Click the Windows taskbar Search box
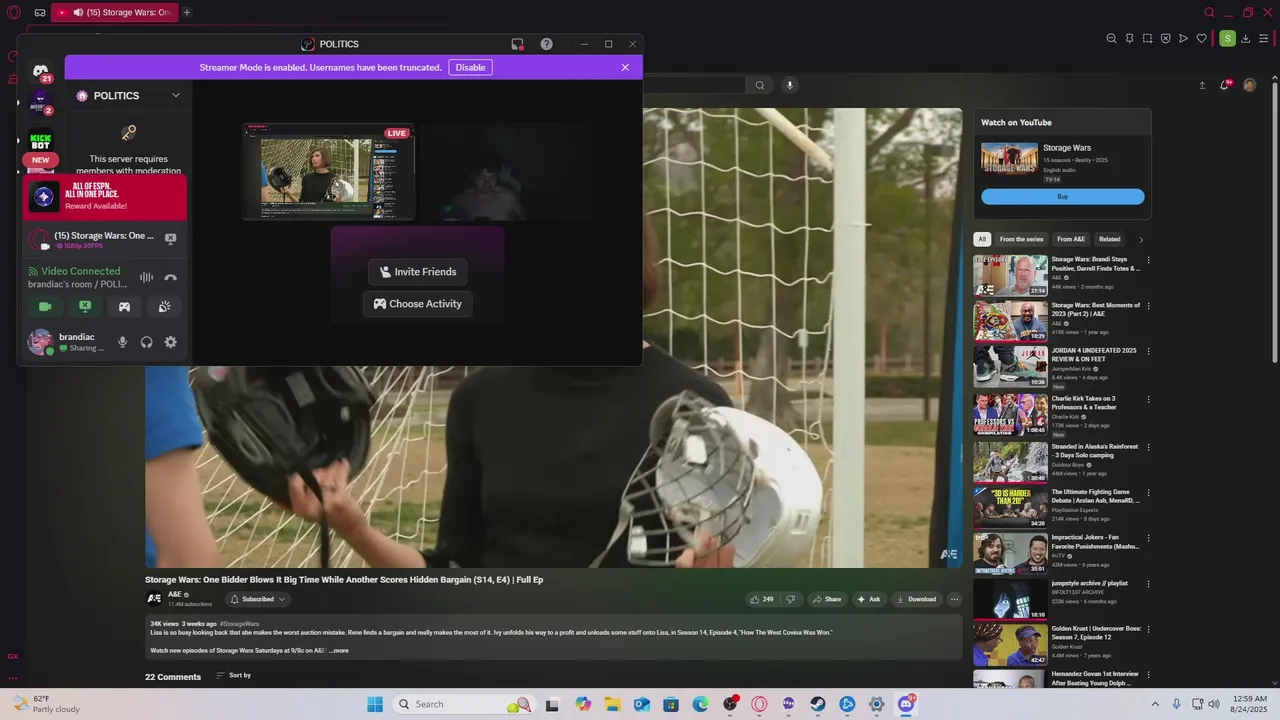This screenshot has height=720, width=1280. click(x=463, y=704)
